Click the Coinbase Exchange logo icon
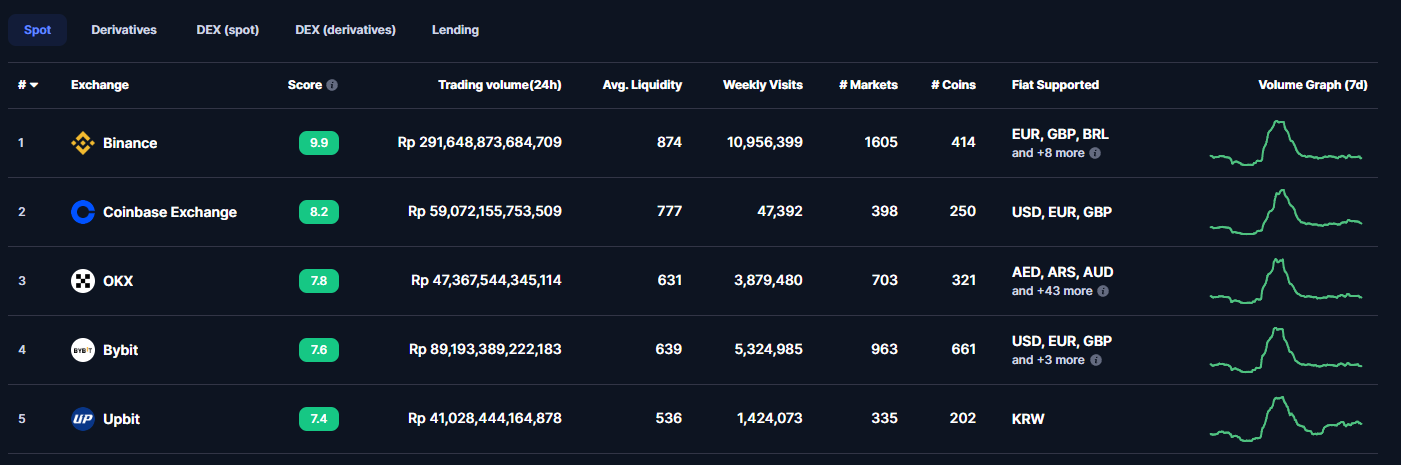The height and width of the screenshot is (465, 1401). pos(83,212)
